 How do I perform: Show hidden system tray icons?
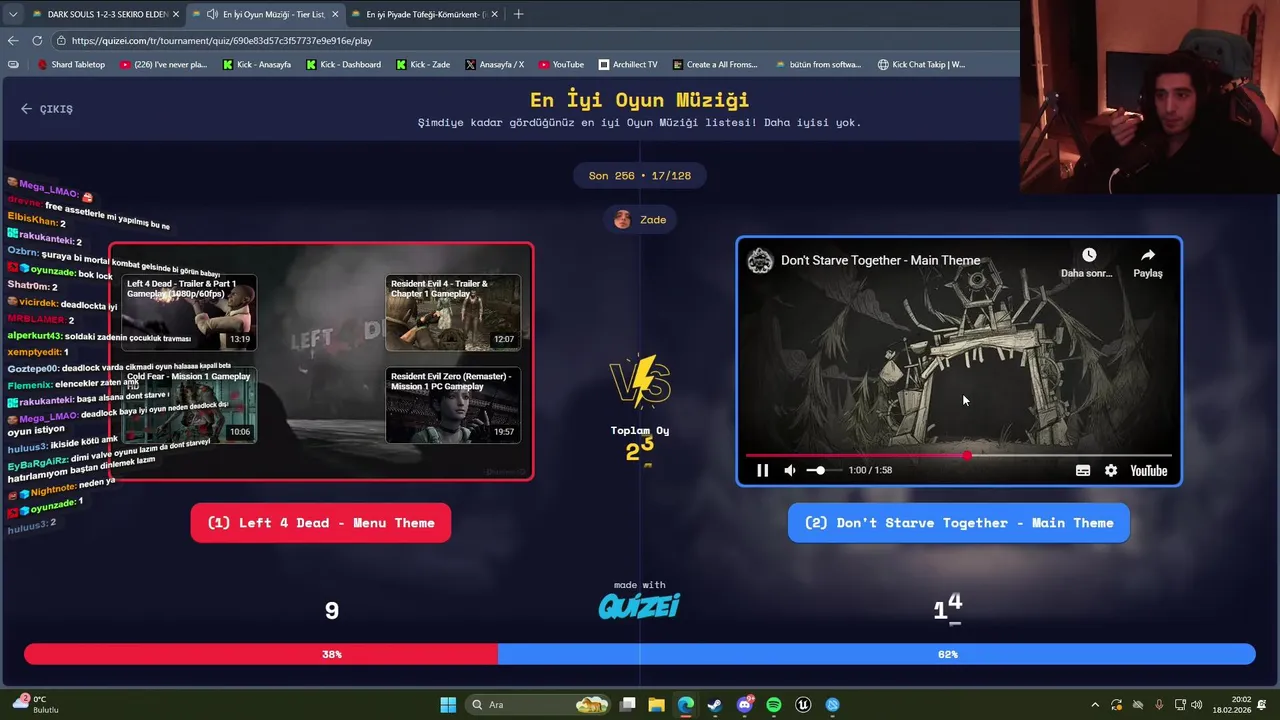pyautogui.click(x=1095, y=705)
